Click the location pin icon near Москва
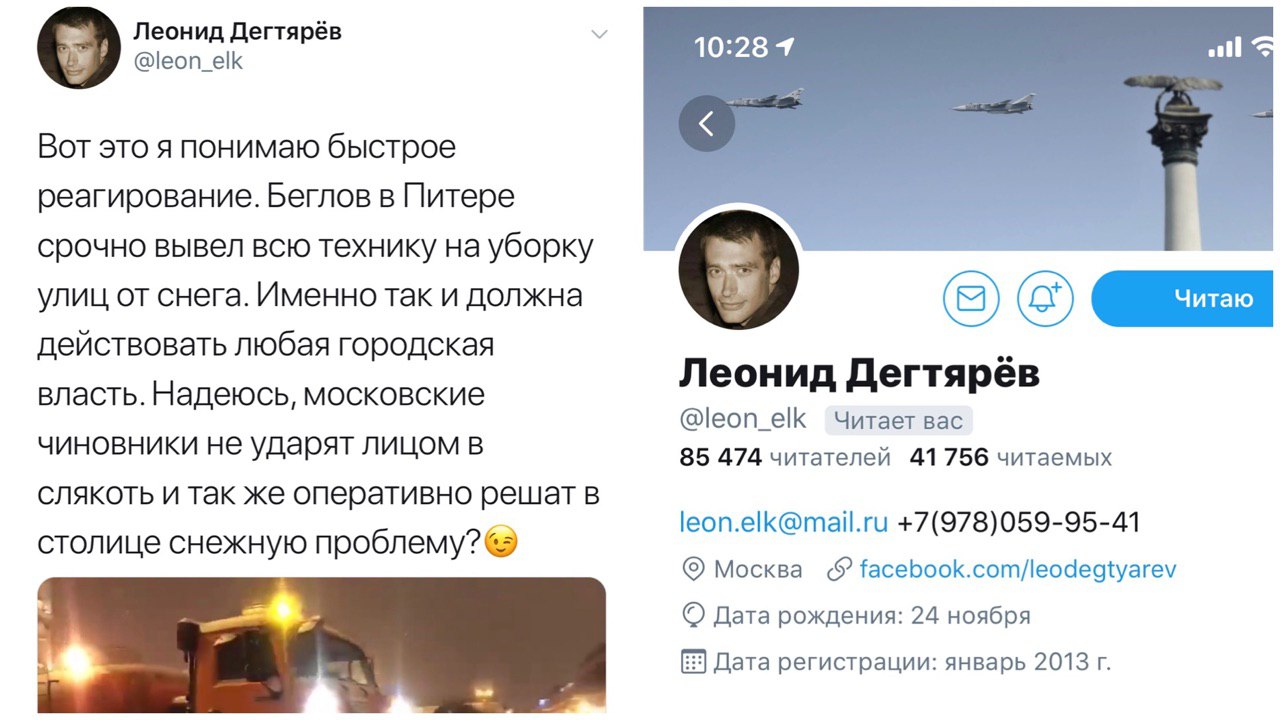The height and width of the screenshot is (720, 1280). pos(692,570)
